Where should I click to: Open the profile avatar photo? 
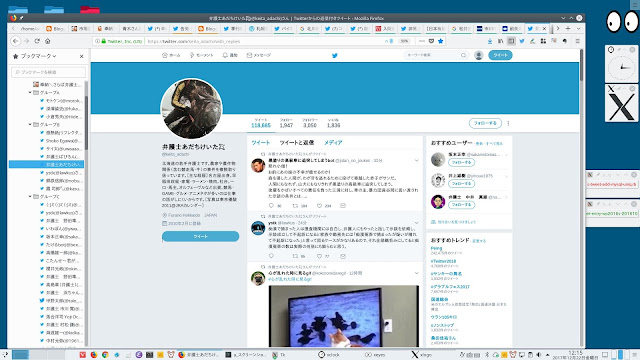coord(191,109)
